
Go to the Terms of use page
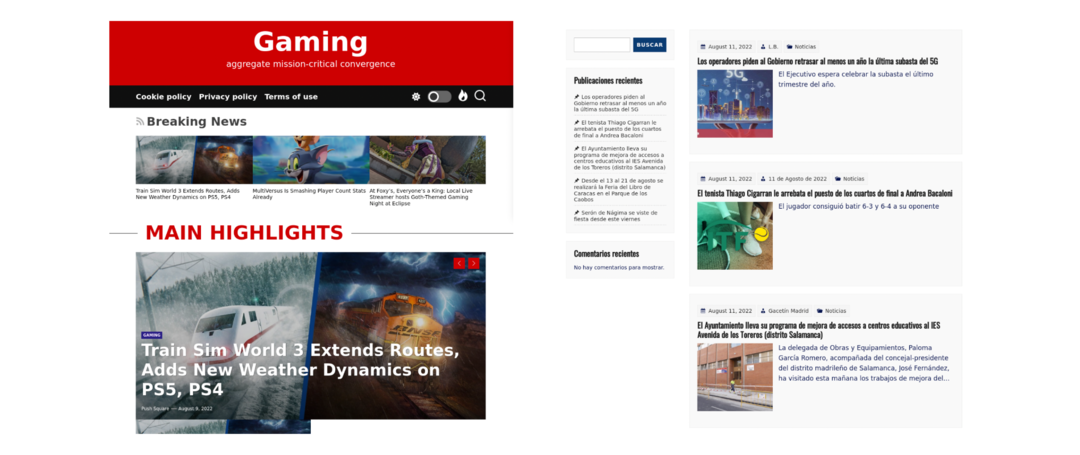(291, 97)
